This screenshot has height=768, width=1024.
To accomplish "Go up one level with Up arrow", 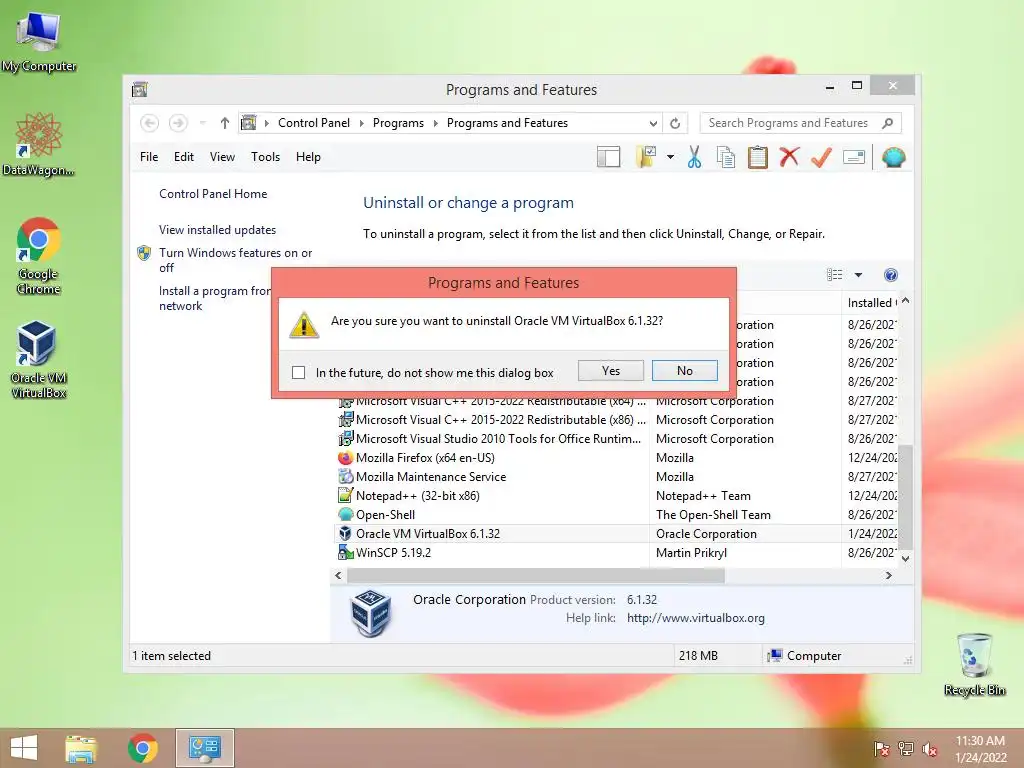I will click(x=225, y=123).
